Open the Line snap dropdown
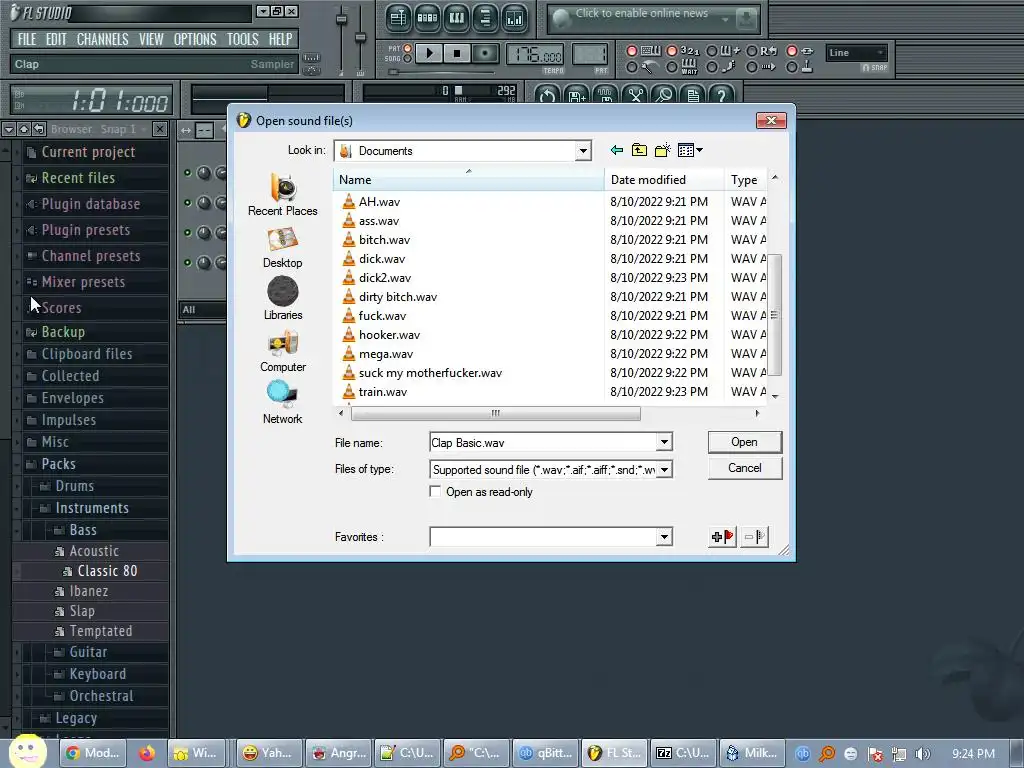This screenshot has width=1024, height=768. pos(857,53)
